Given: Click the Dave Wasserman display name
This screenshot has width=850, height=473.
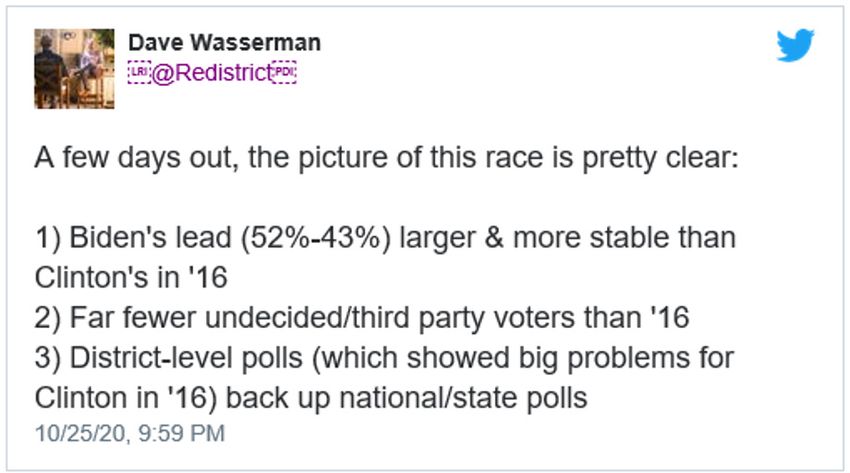Looking at the screenshot, I should [224, 42].
